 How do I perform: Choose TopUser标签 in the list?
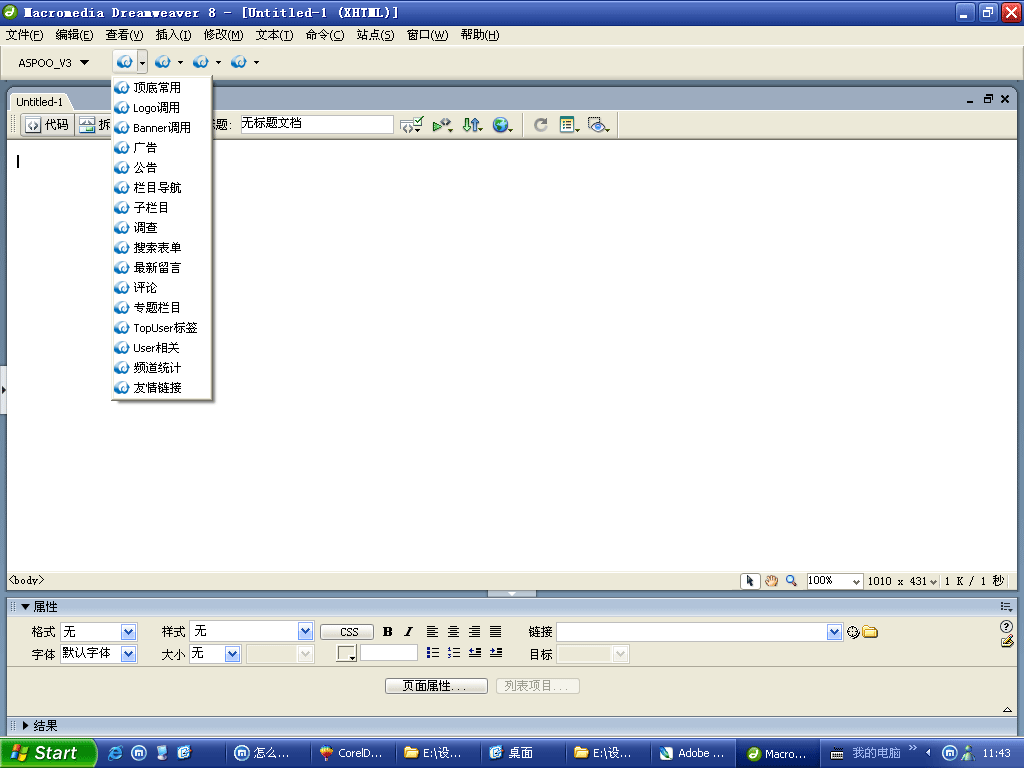[162, 328]
